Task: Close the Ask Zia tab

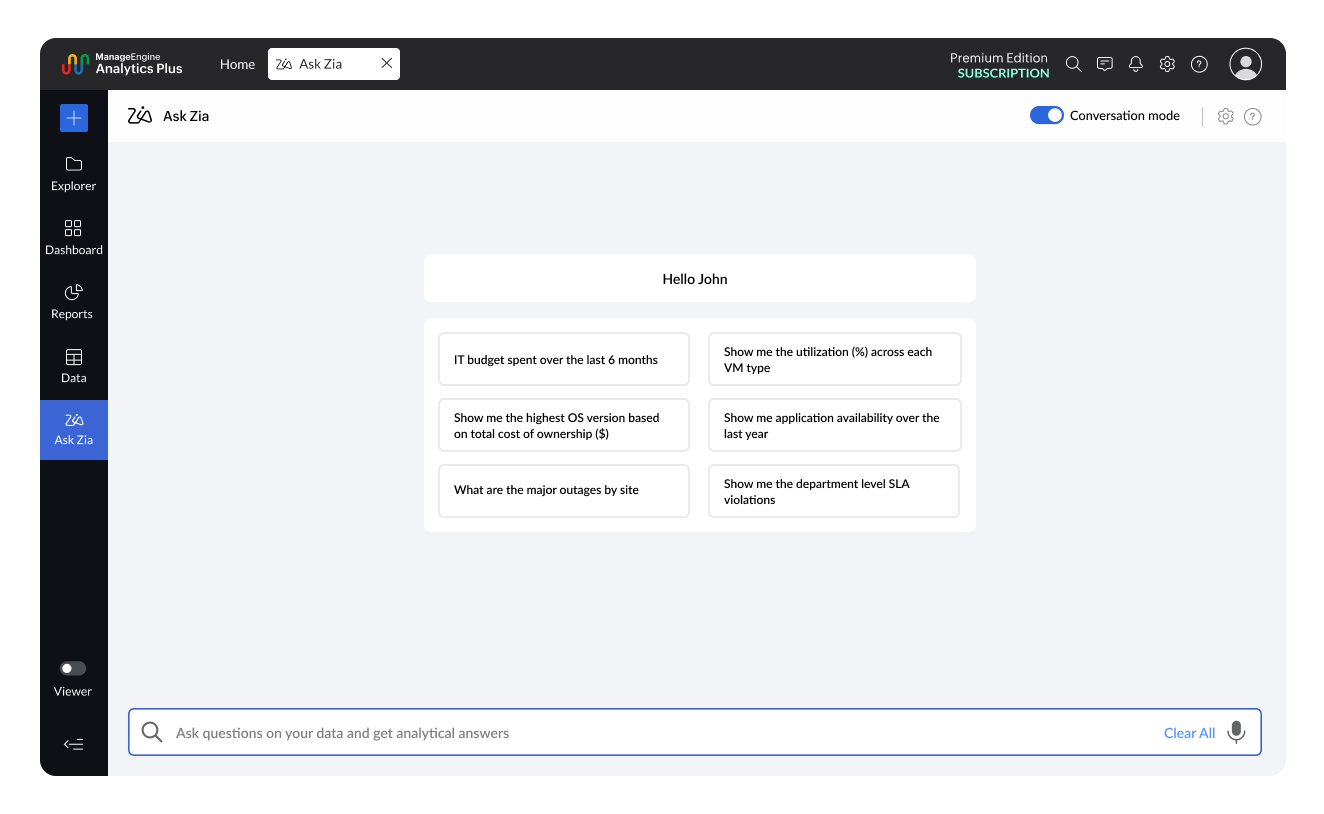Action: [386, 64]
